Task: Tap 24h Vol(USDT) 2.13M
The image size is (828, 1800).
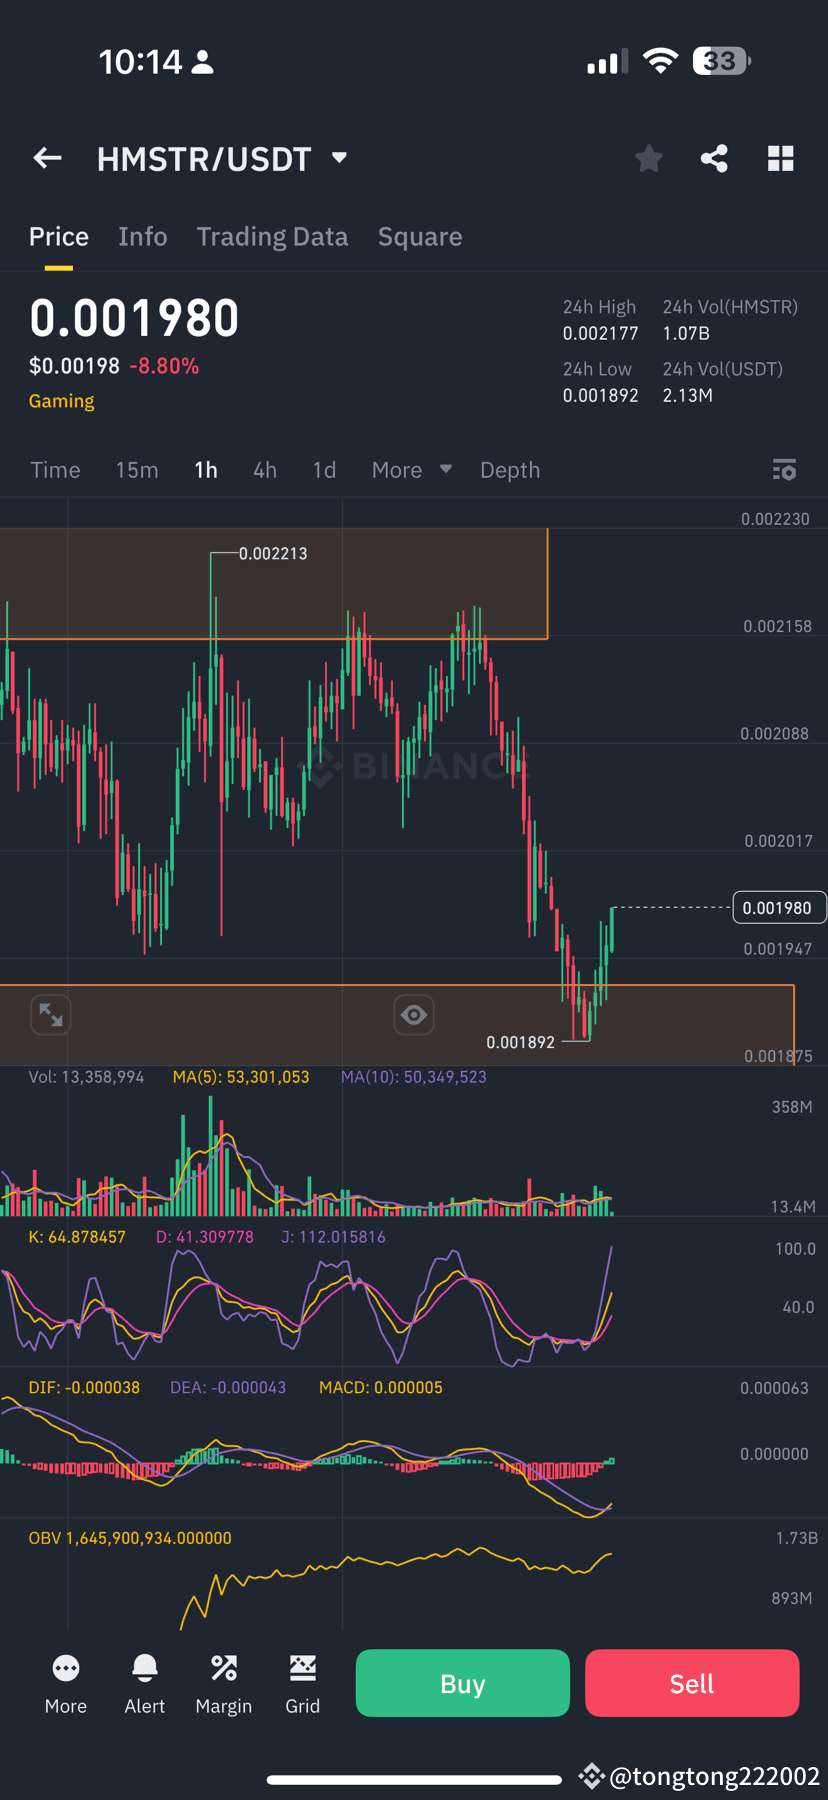Action: (688, 395)
